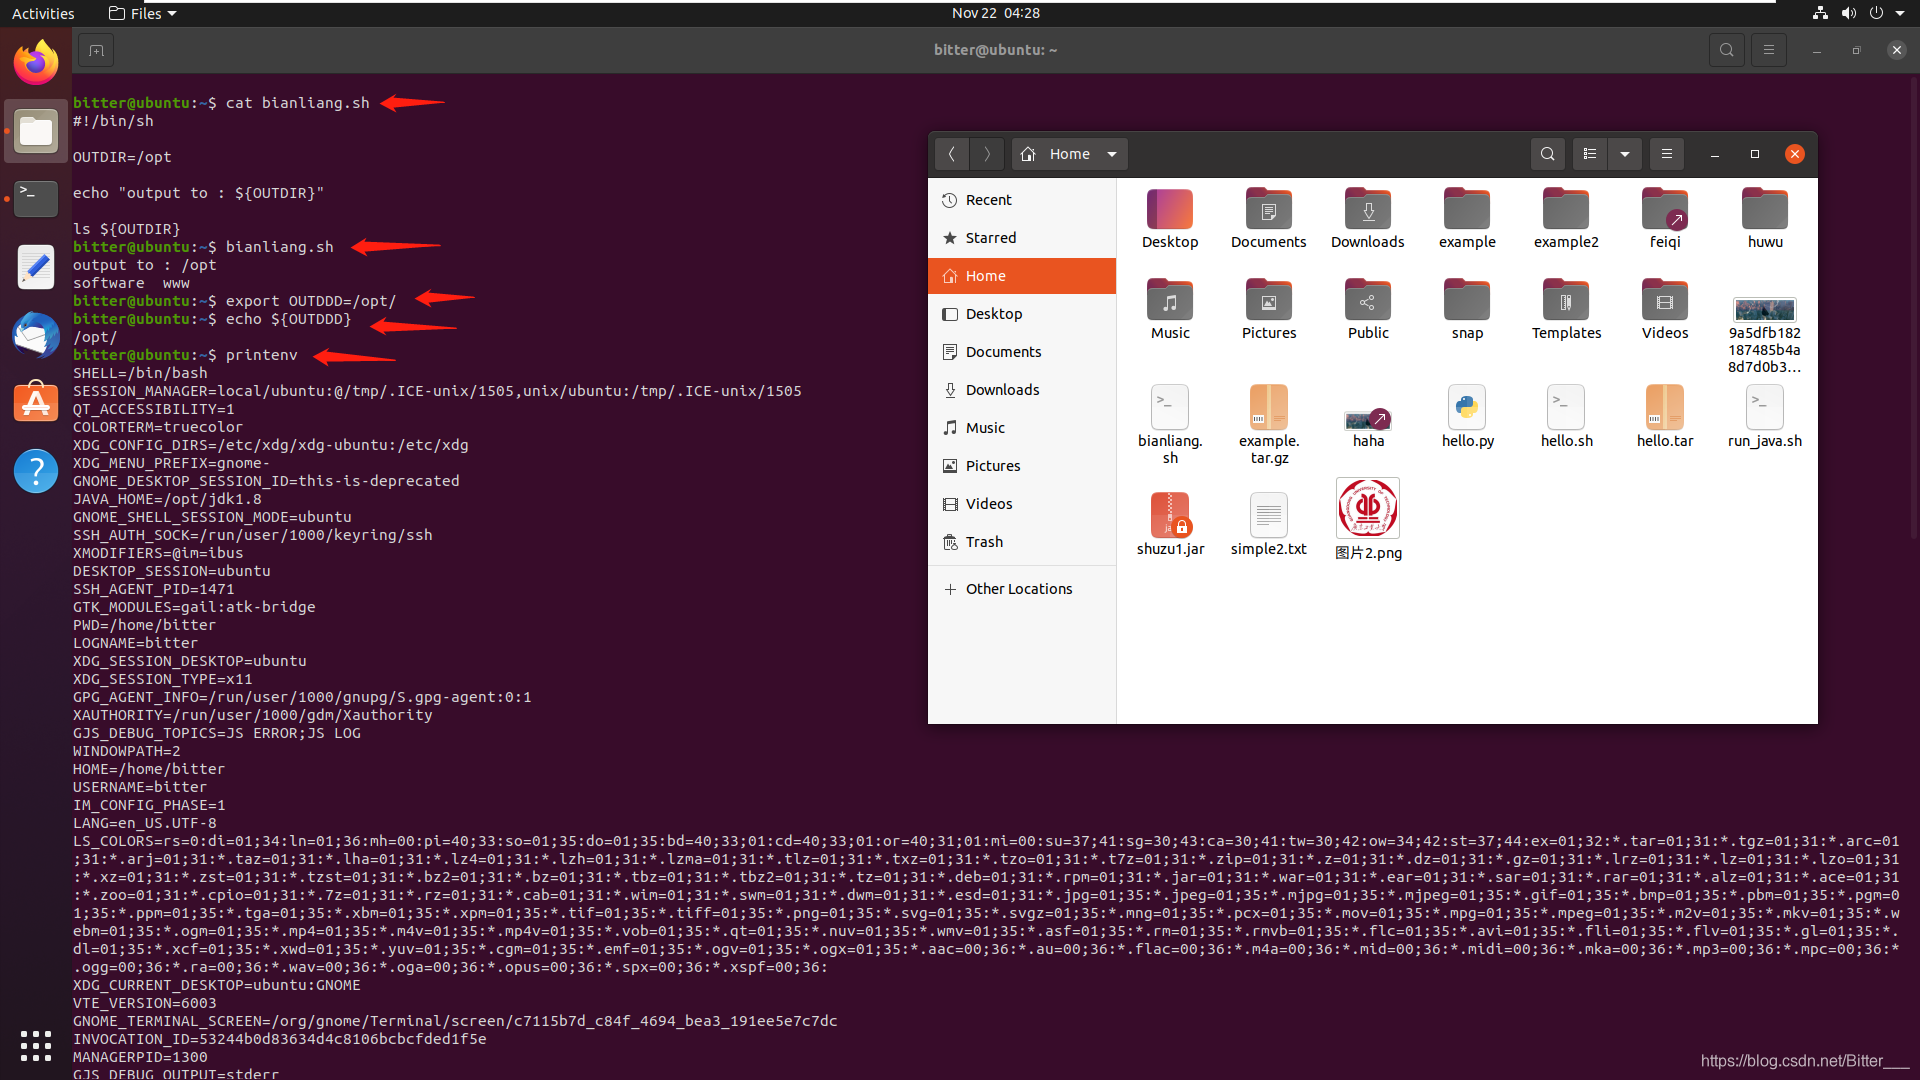Click terminal search icon
This screenshot has height=1080, width=1920.
click(1726, 50)
